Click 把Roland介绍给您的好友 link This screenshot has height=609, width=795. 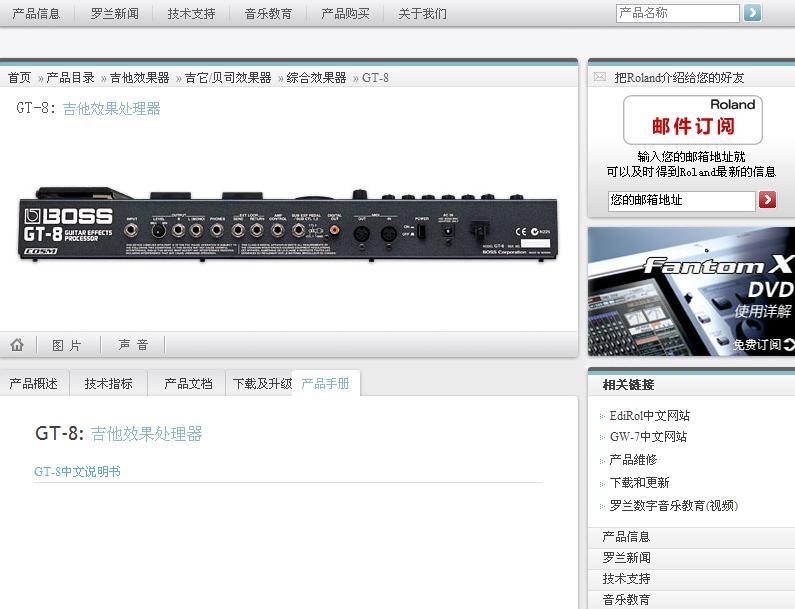(679, 78)
